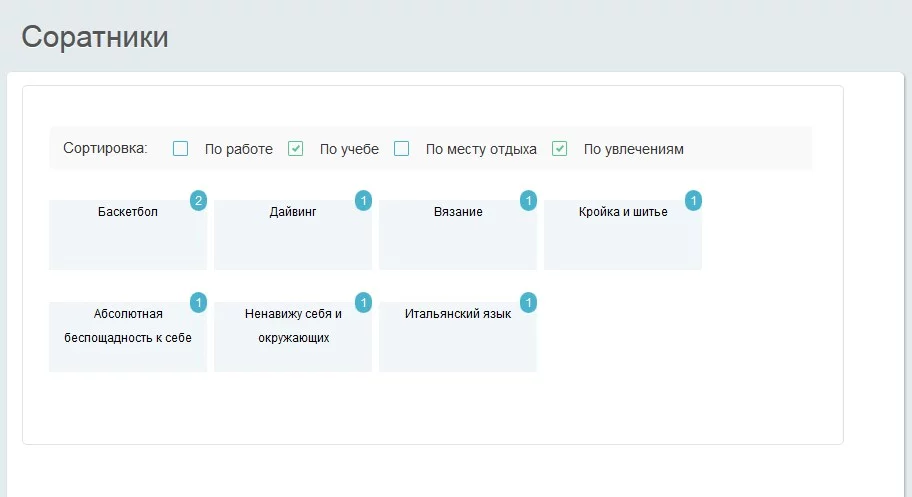Select «Ненавижу себя и окружающих» tile
Screen dimensions: 912x497
[x=293, y=338]
